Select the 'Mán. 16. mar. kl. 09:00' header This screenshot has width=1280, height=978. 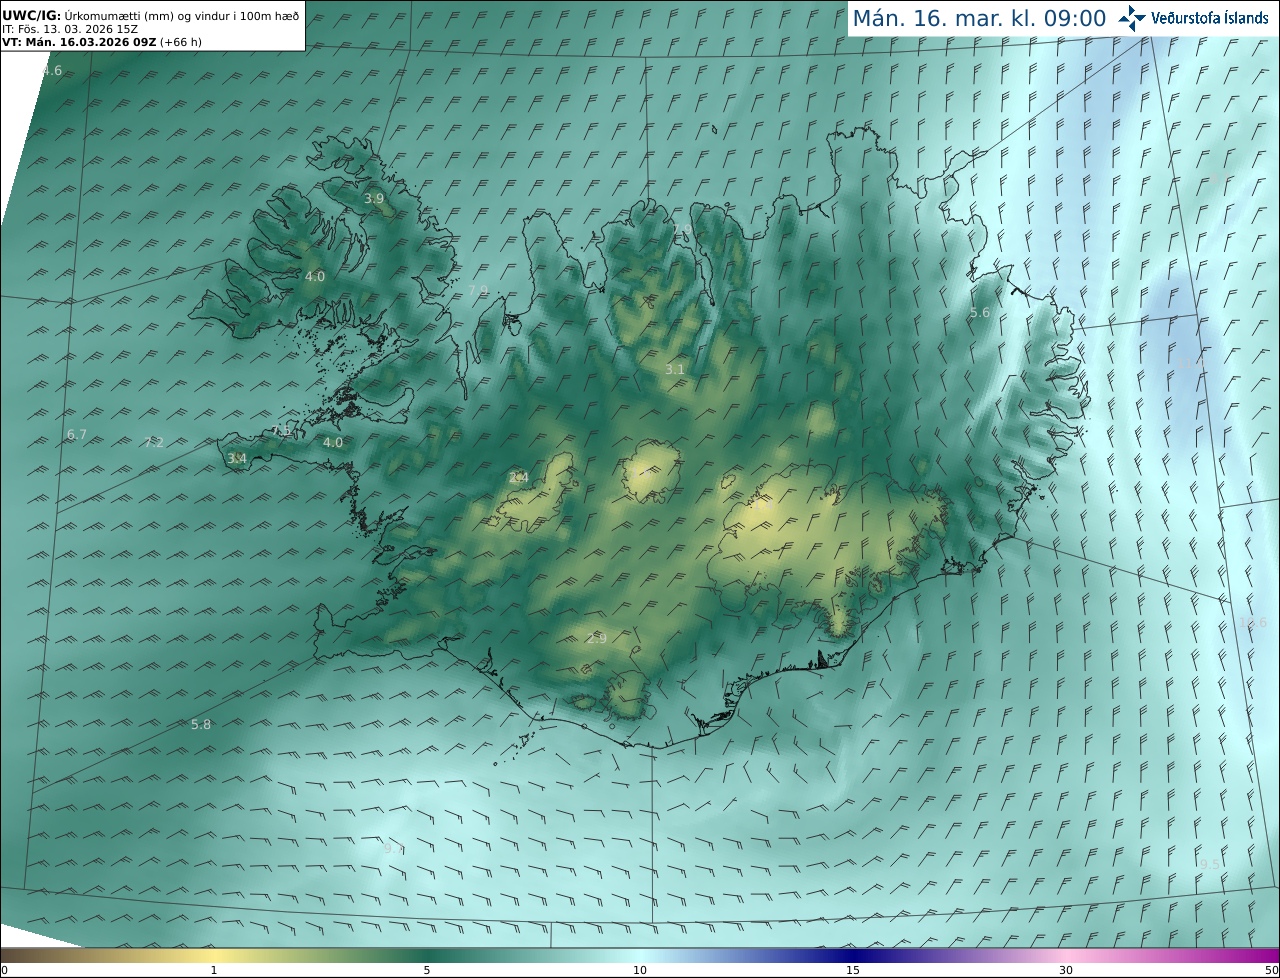[x=979, y=18]
